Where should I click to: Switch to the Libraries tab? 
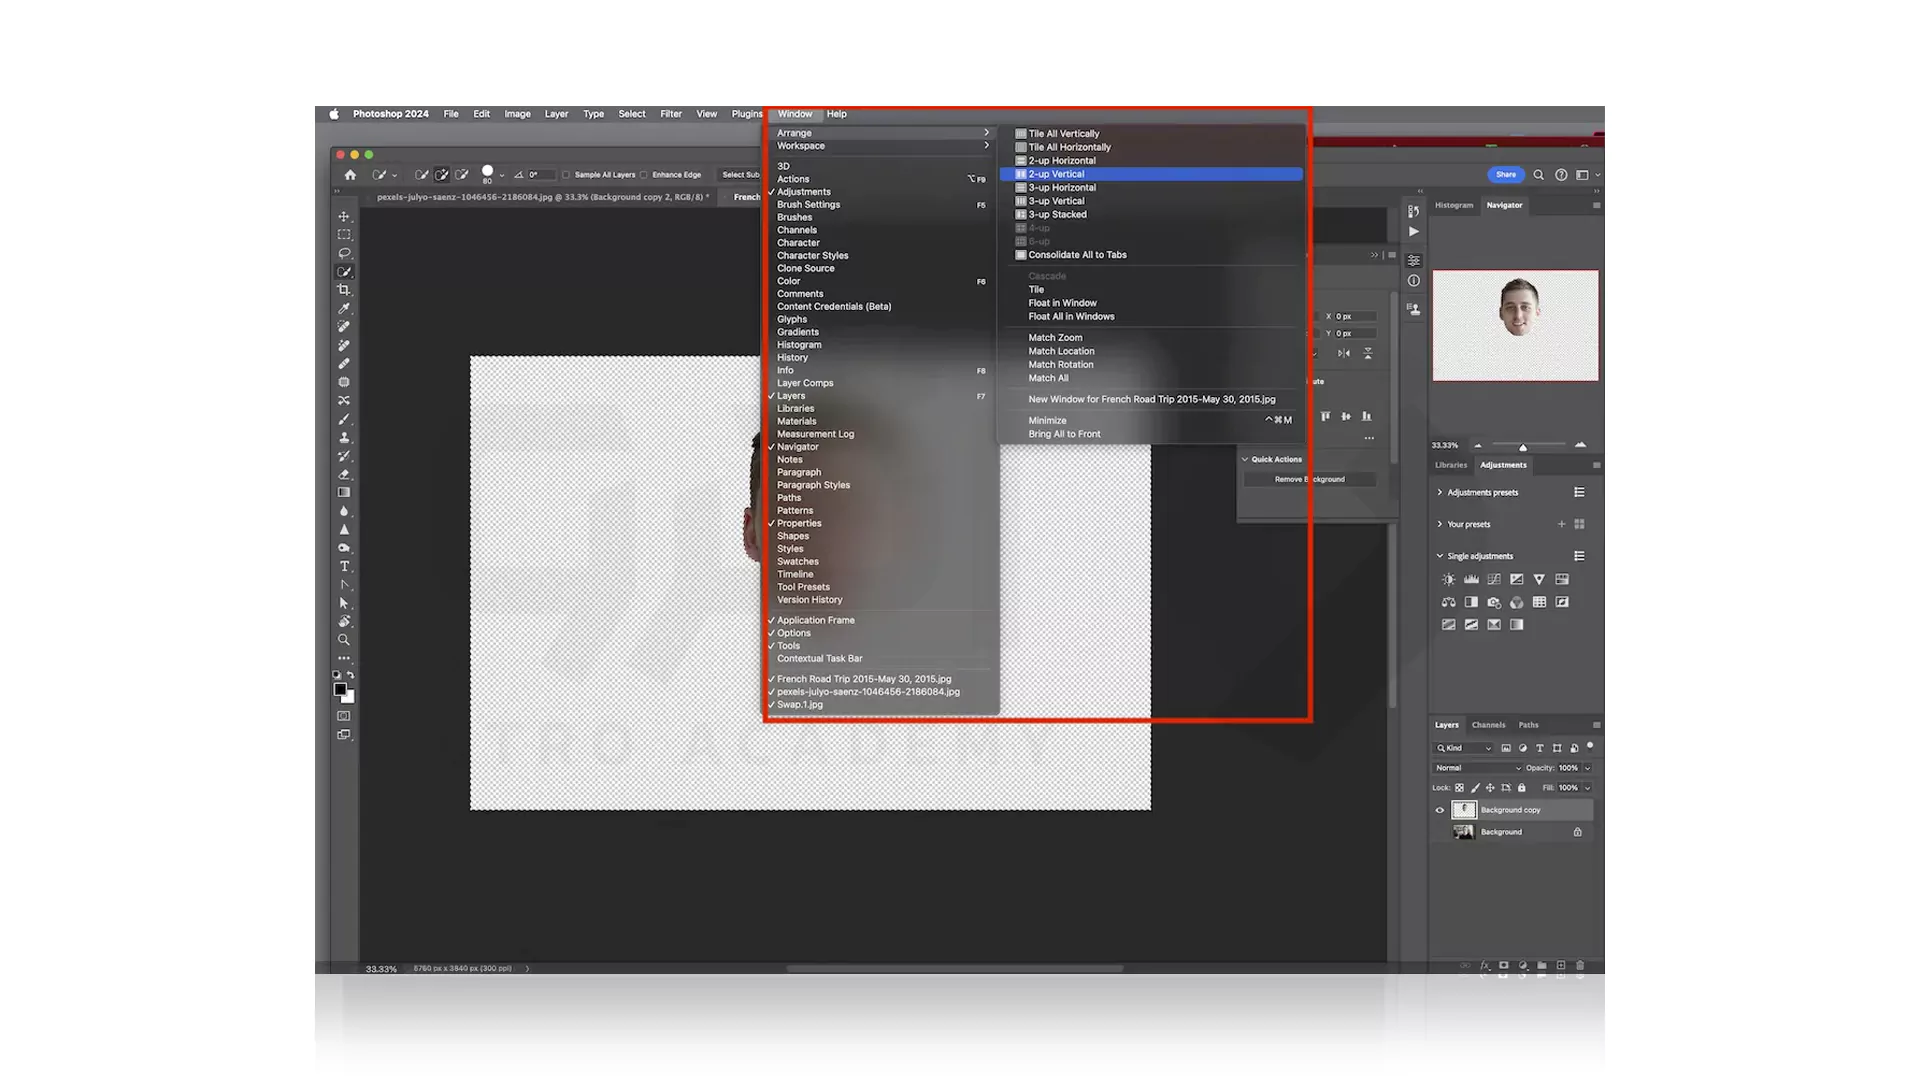(1451, 465)
